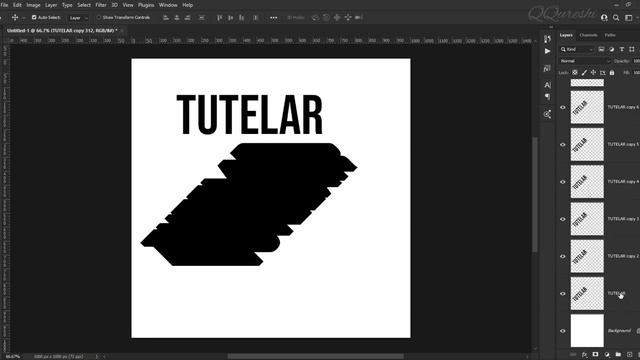Hide the TUTELAR copy 5 layer
Screen dimensions: 640x360
[563, 144]
